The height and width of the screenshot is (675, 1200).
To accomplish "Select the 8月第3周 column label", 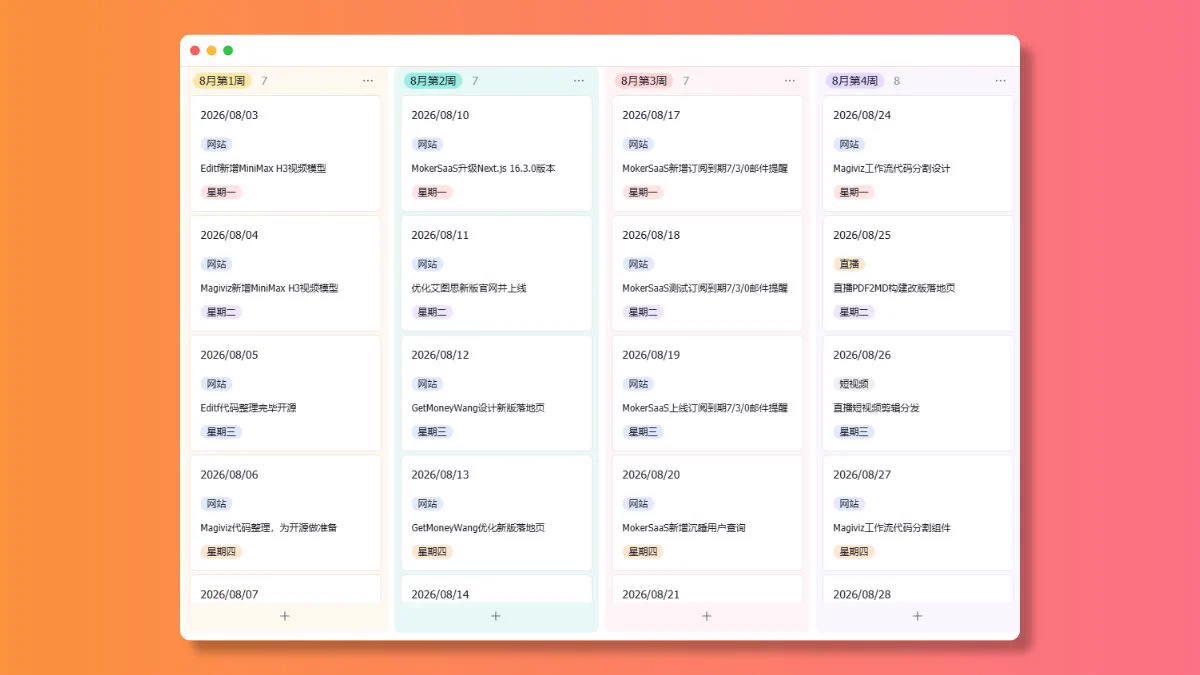I will 644,81.
